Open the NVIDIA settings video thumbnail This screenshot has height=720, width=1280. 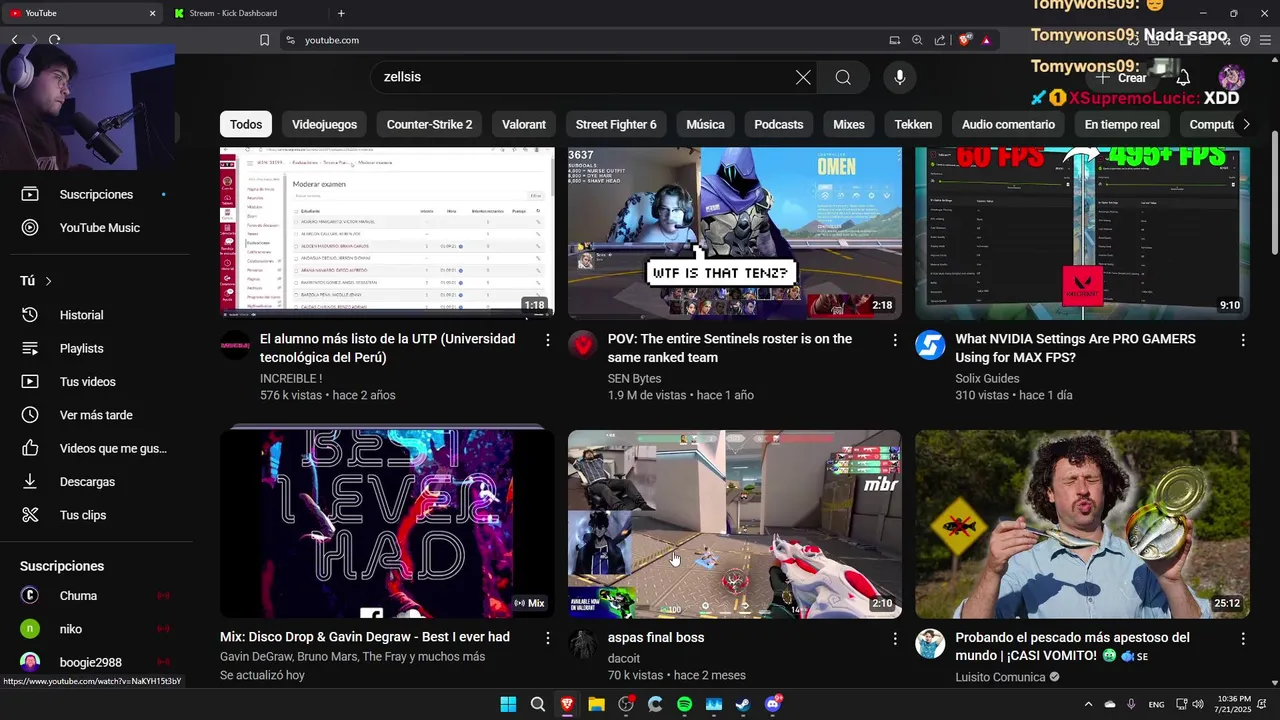point(1082,232)
